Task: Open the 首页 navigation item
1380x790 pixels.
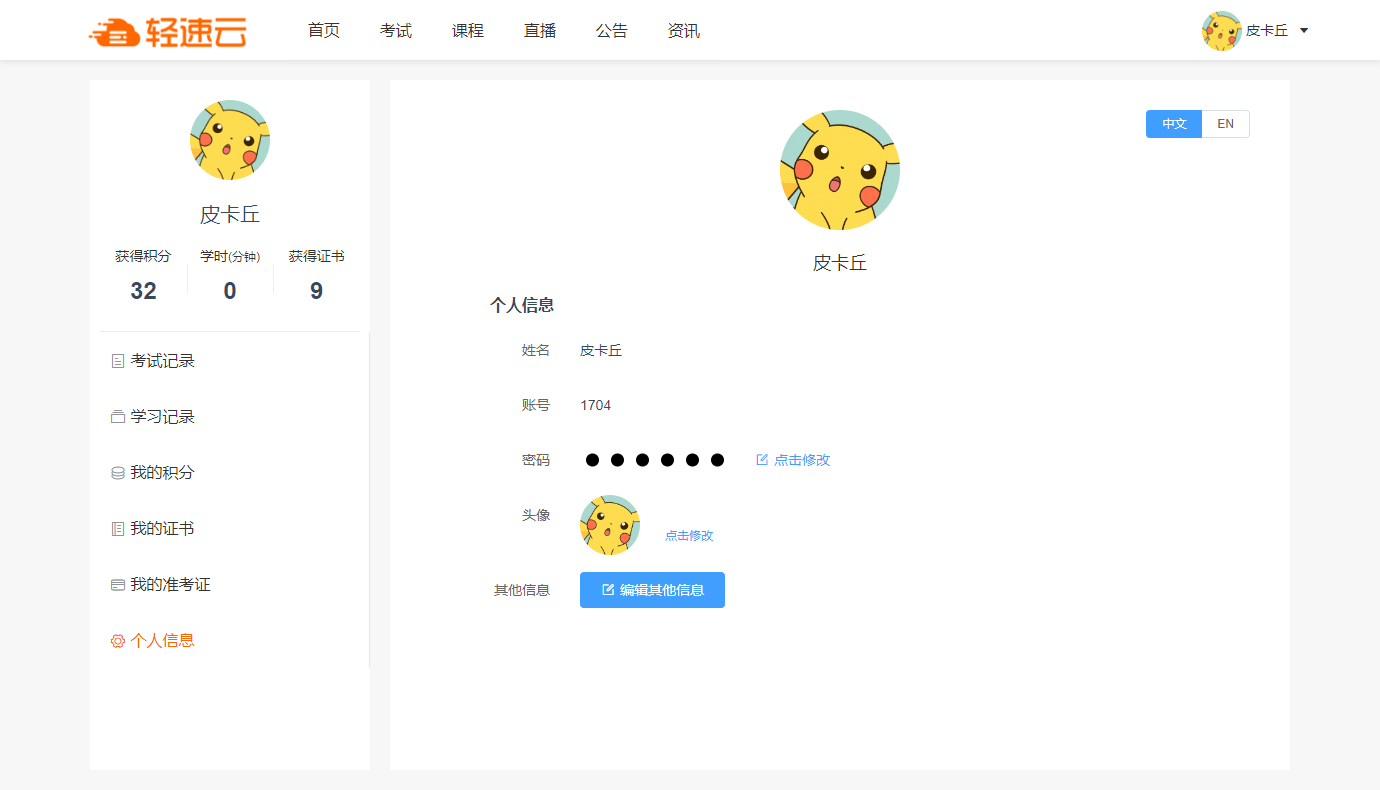Action: [x=324, y=31]
